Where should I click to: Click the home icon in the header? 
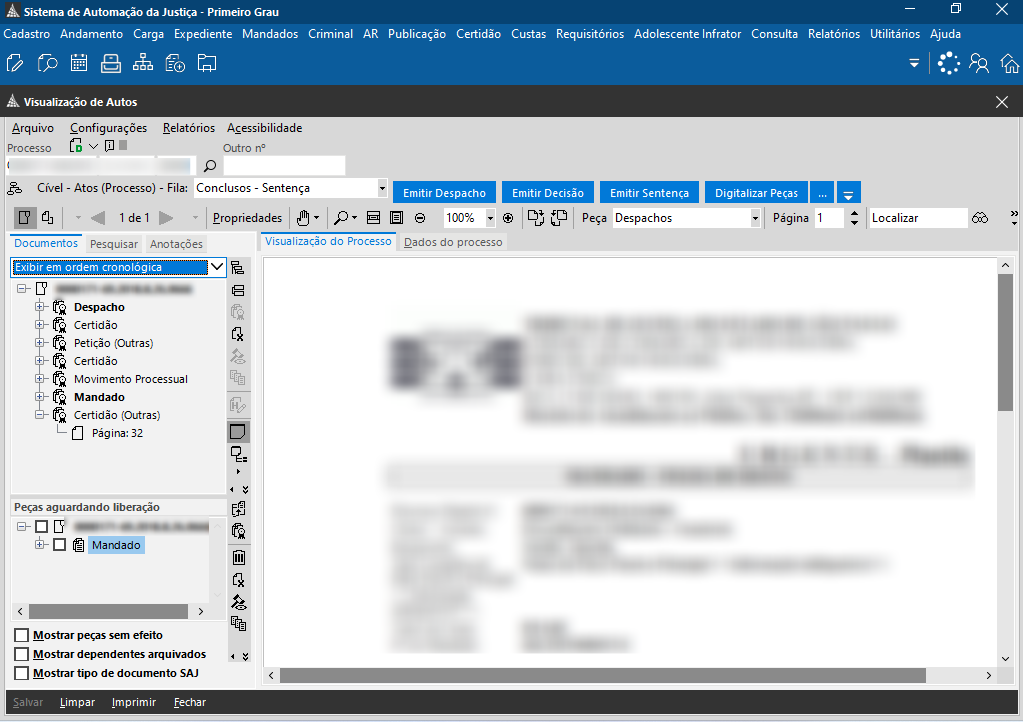click(x=1010, y=63)
